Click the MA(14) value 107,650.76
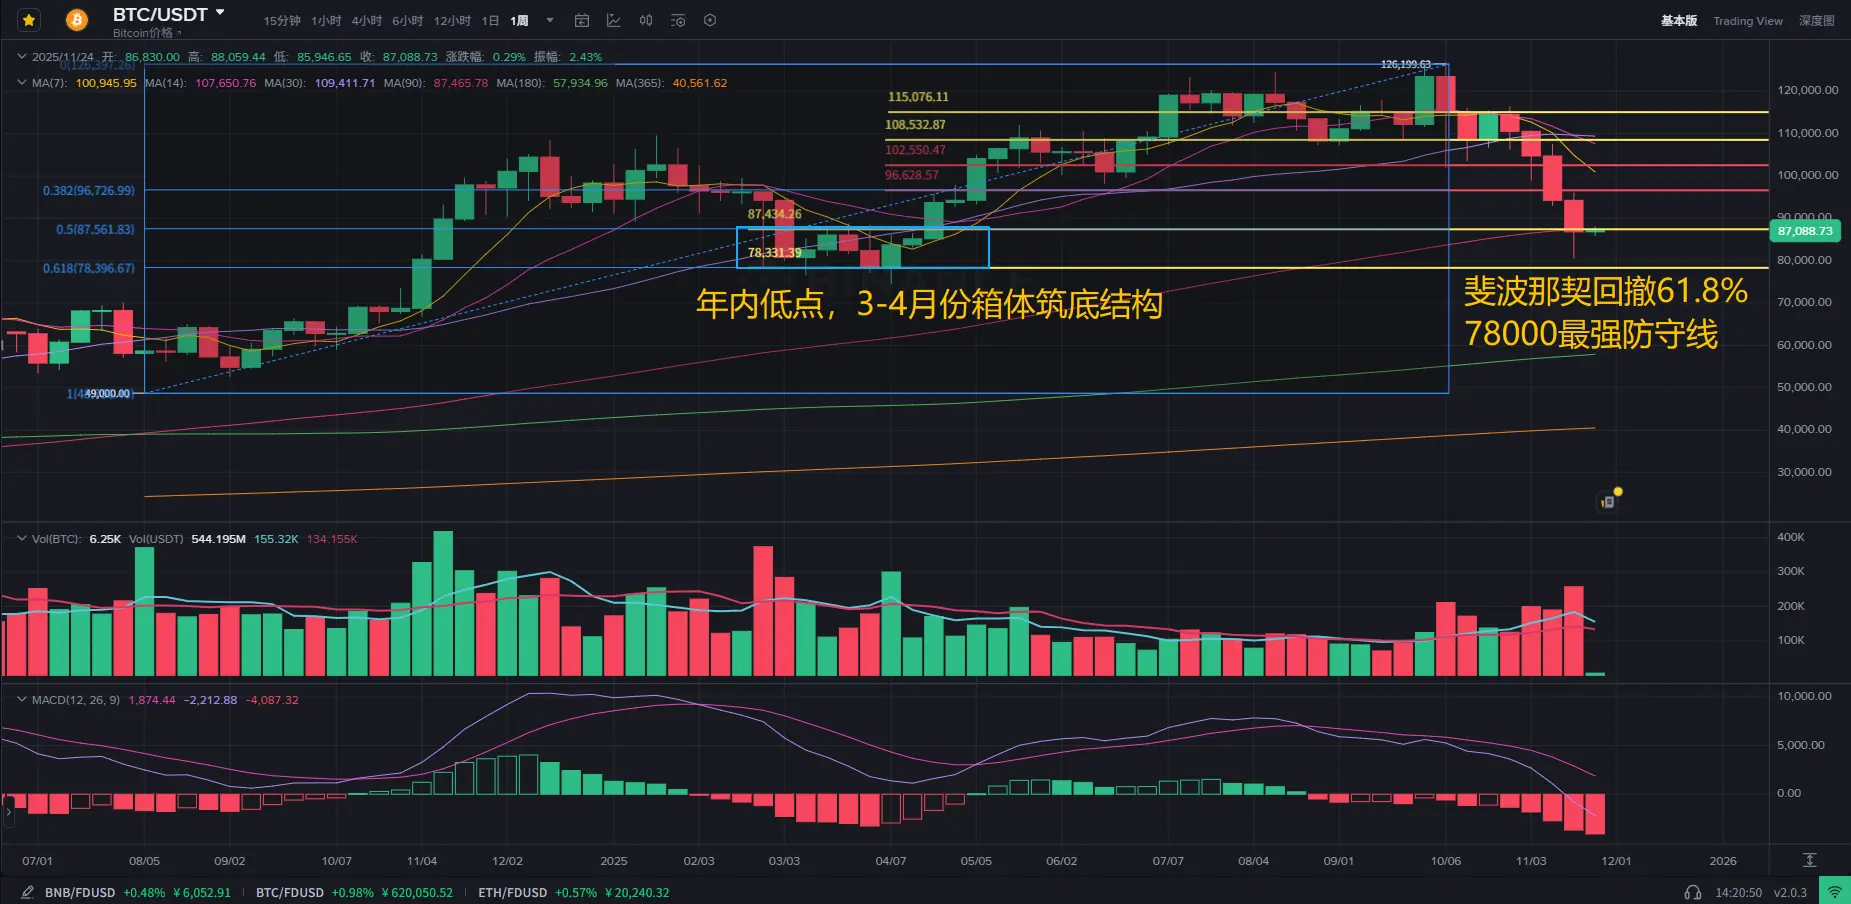This screenshot has width=1851, height=904. (225, 83)
